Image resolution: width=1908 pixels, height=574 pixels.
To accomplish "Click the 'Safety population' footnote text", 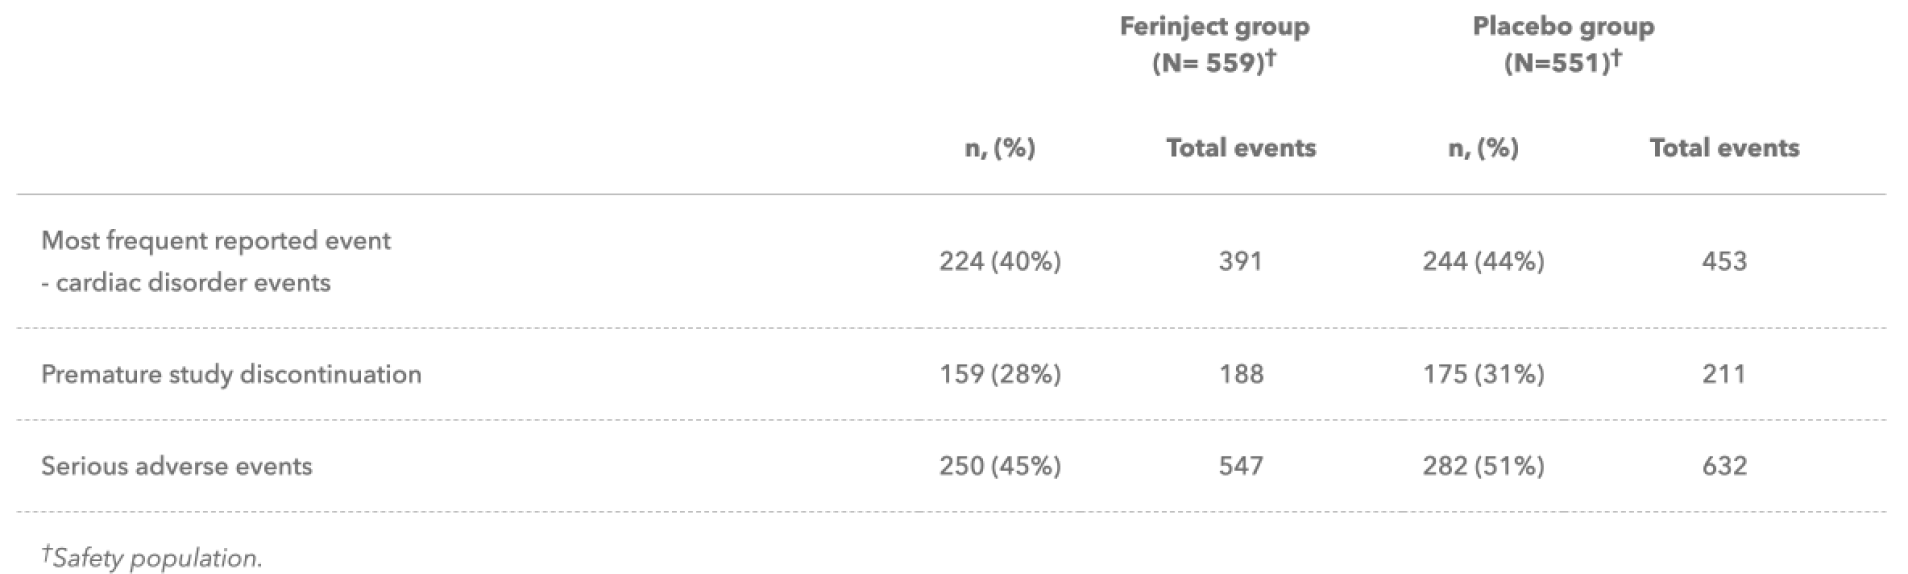I will pyautogui.click(x=156, y=558).
